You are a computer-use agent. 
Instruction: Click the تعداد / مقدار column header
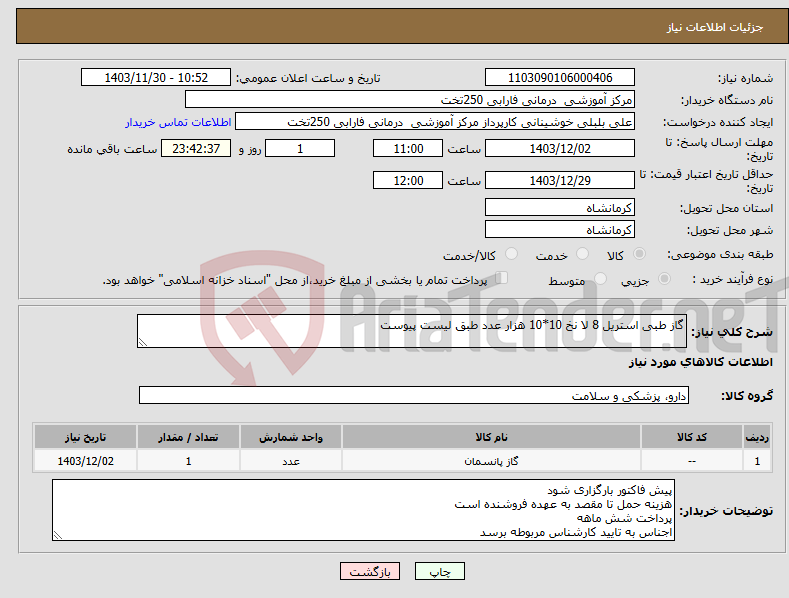188,437
